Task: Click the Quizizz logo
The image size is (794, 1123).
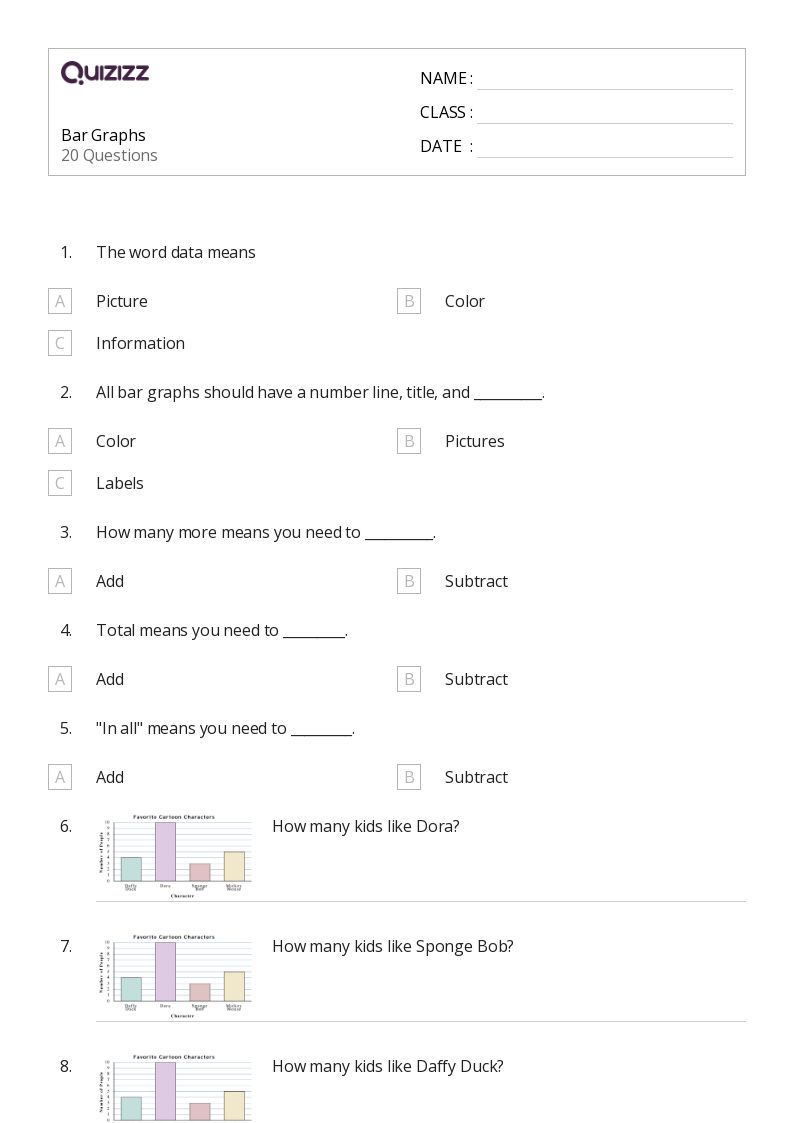Action: pyautogui.click(x=105, y=73)
